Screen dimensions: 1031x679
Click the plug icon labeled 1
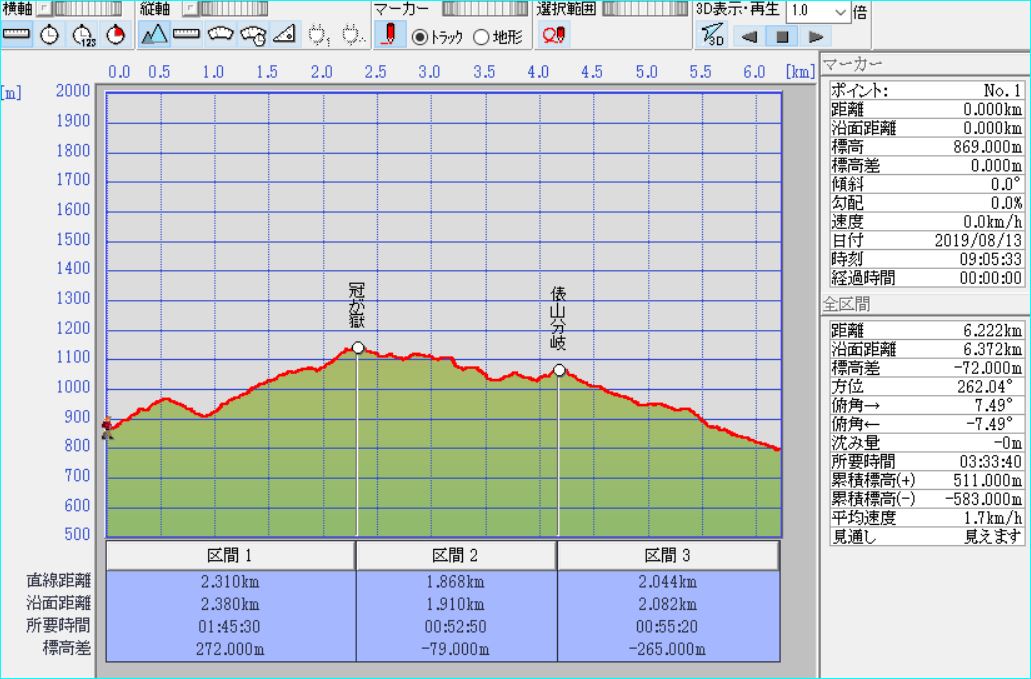(x=318, y=35)
